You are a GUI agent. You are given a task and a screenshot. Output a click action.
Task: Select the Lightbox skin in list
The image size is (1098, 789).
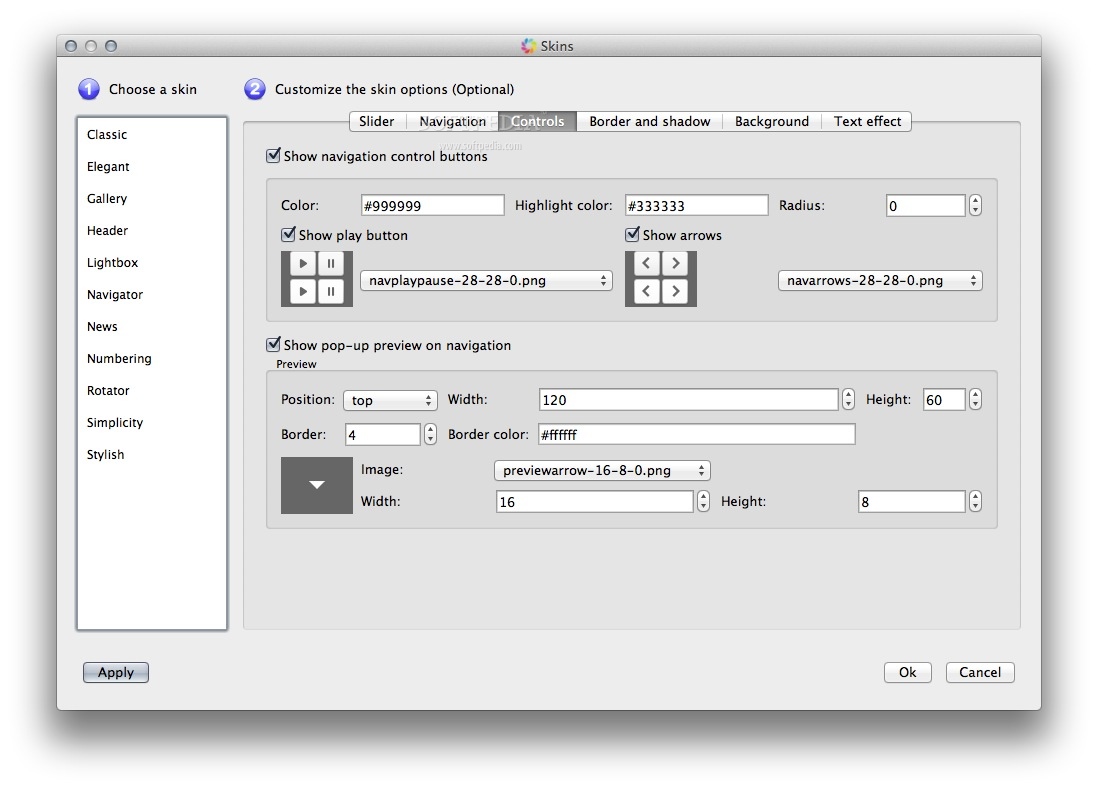112,263
